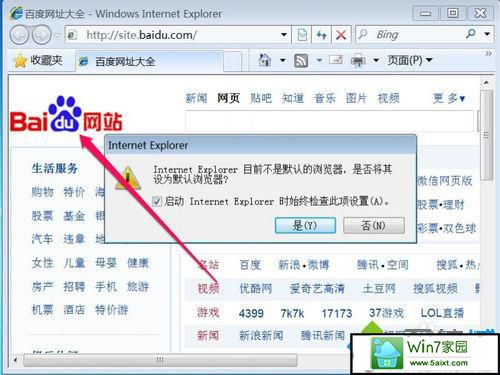Image resolution: width=500 pixels, height=375 pixels.
Task: Click the Home icon in command bar
Action: tap(265, 60)
